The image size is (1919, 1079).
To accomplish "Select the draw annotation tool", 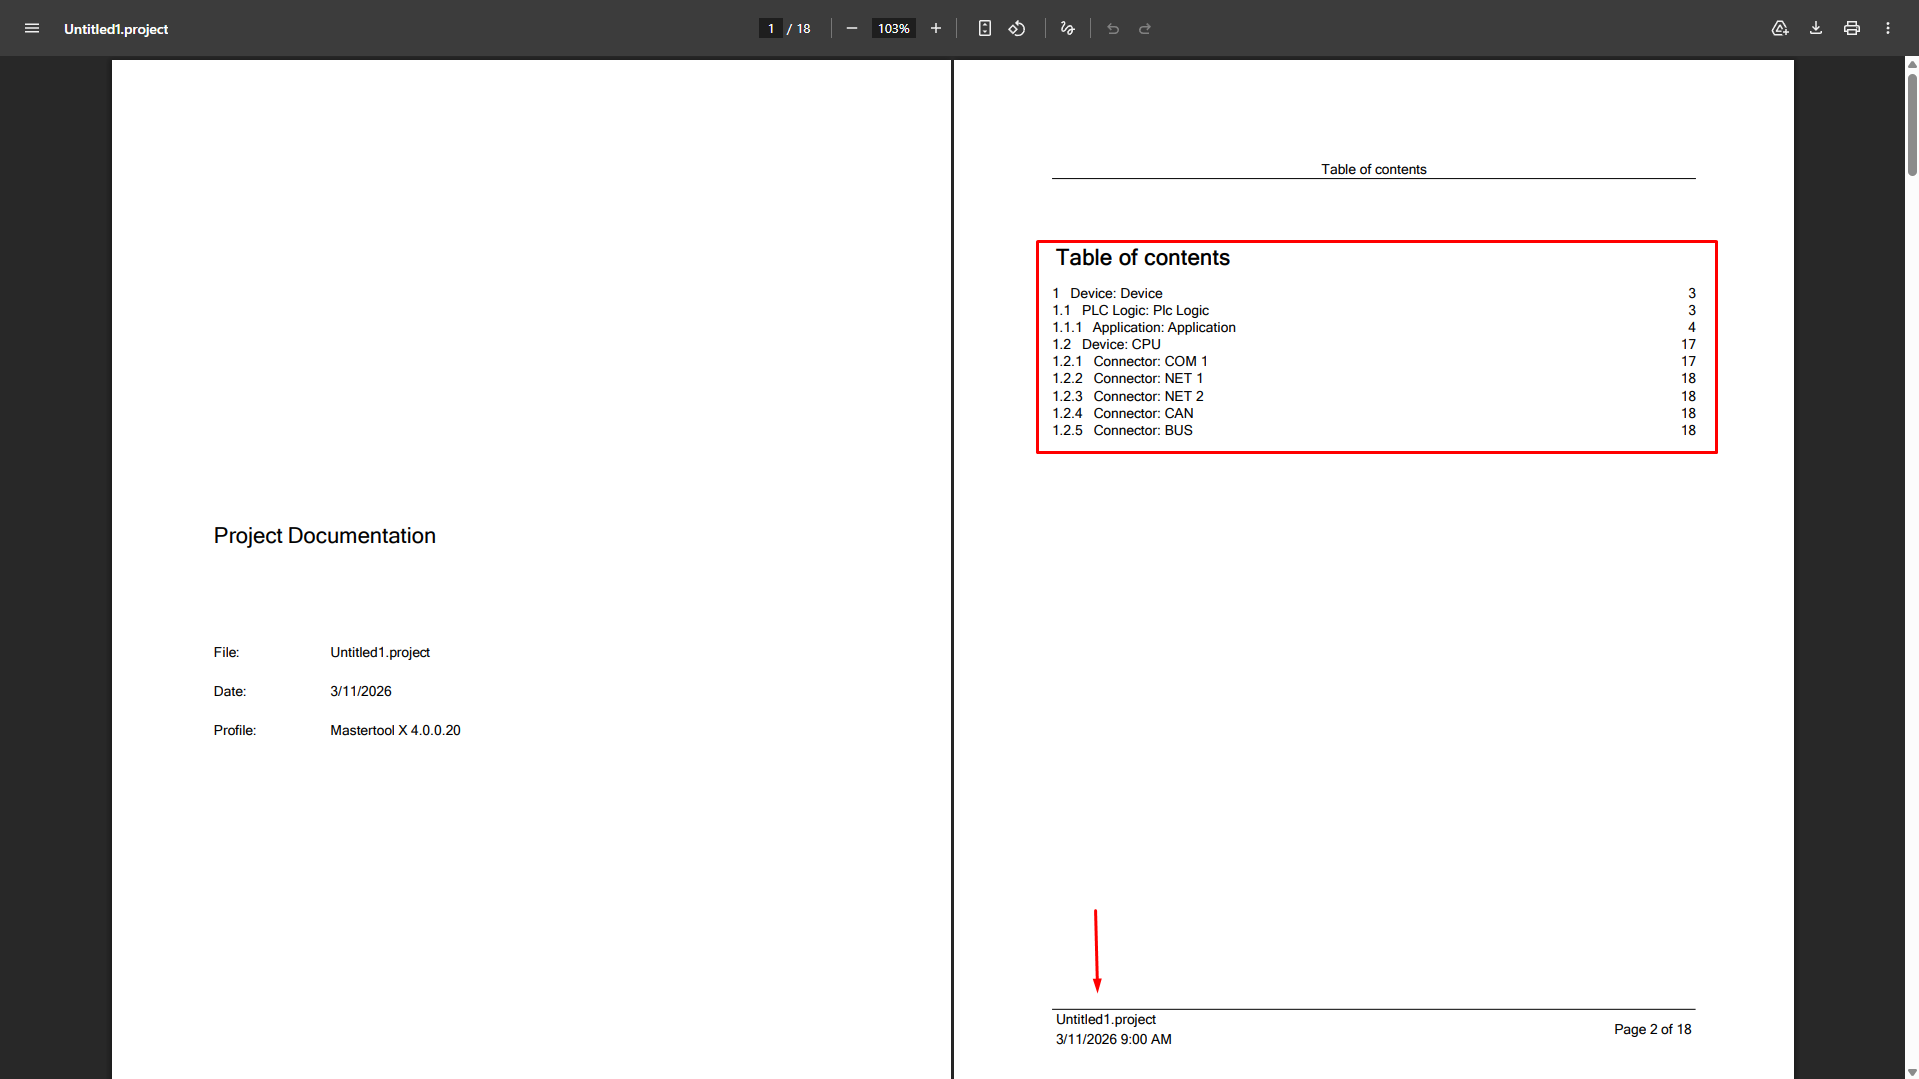I will [x=1068, y=28].
